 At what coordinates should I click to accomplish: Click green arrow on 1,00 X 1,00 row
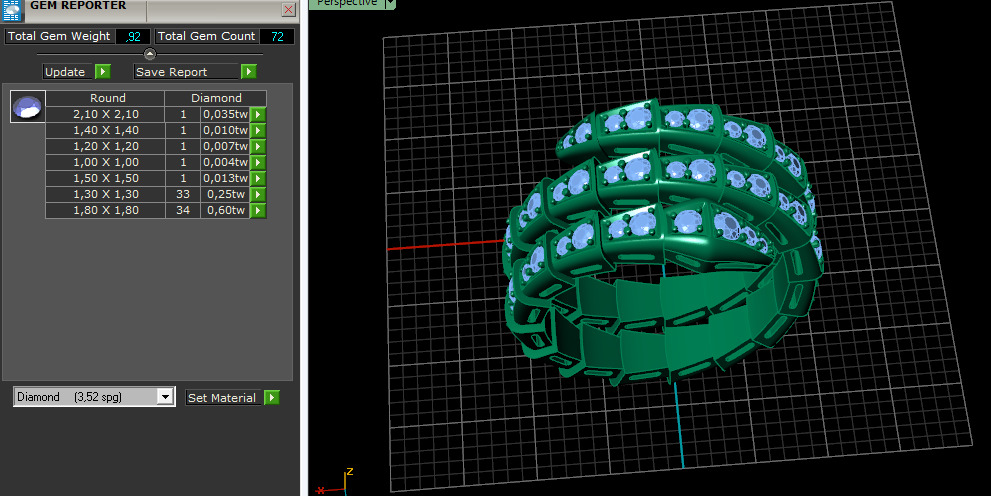tap(258, 162)
